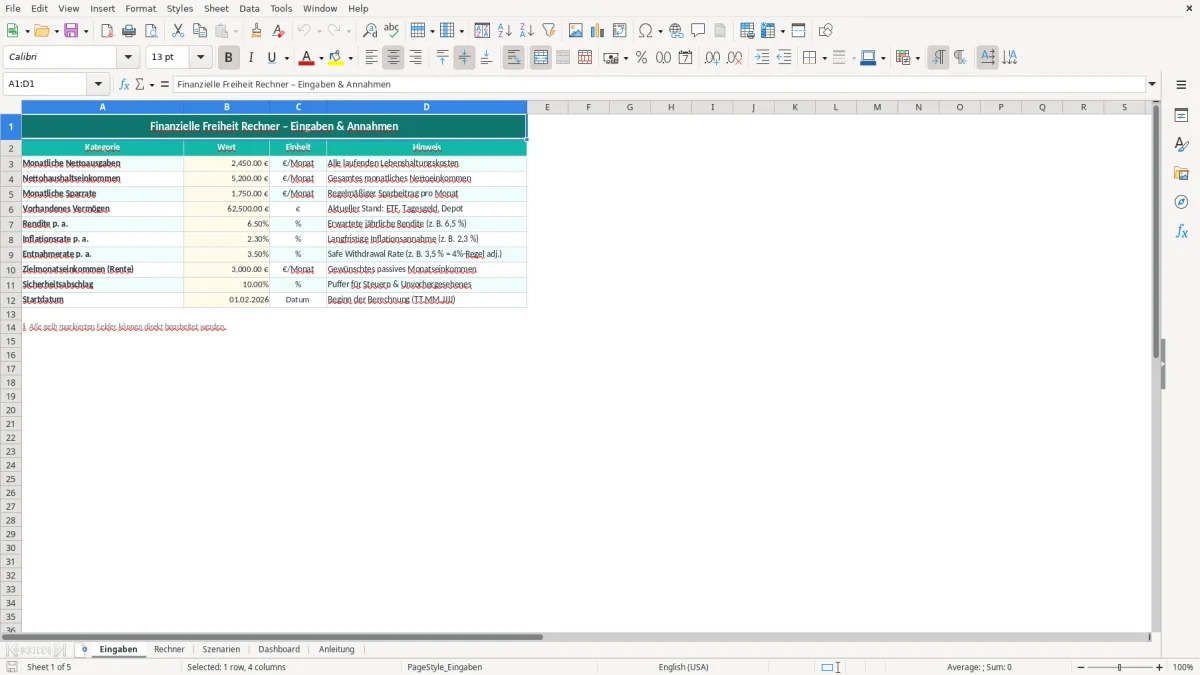Switch to the Dashboard sheet tab
This screenshot has width=1200, height=675.
pos(279,649)
